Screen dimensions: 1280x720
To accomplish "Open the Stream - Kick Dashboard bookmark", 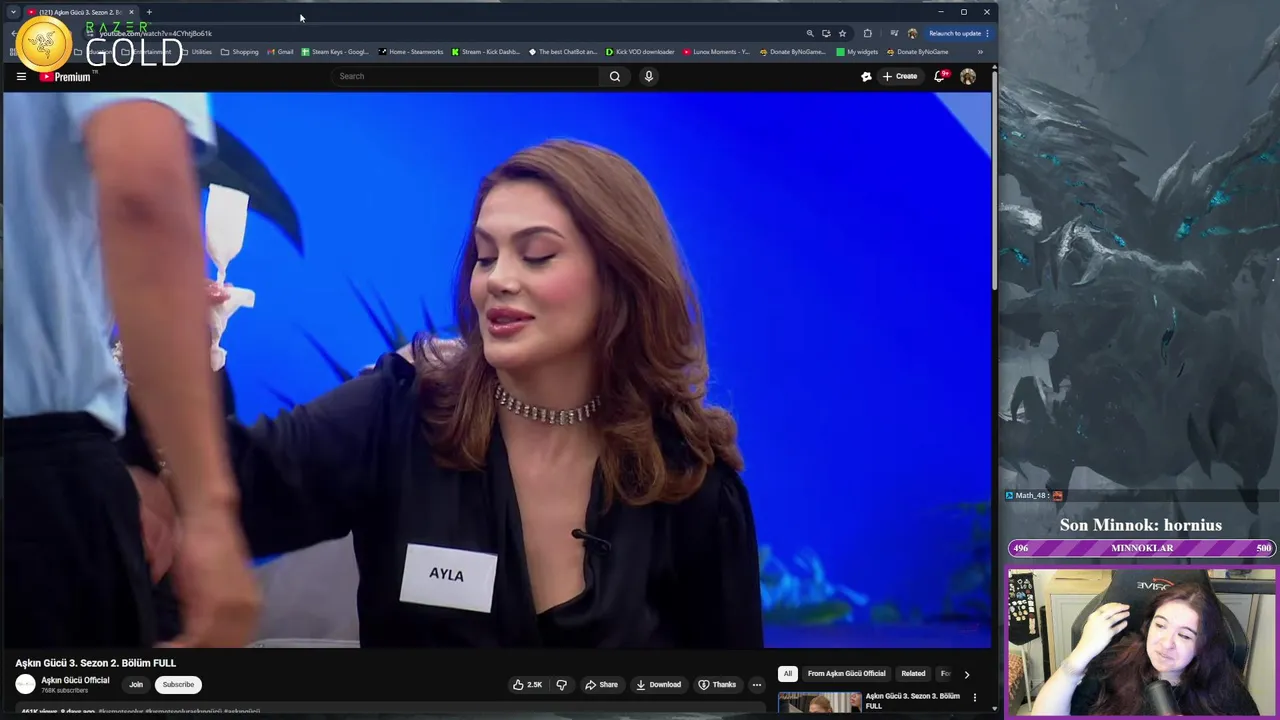I will point(487,52).
